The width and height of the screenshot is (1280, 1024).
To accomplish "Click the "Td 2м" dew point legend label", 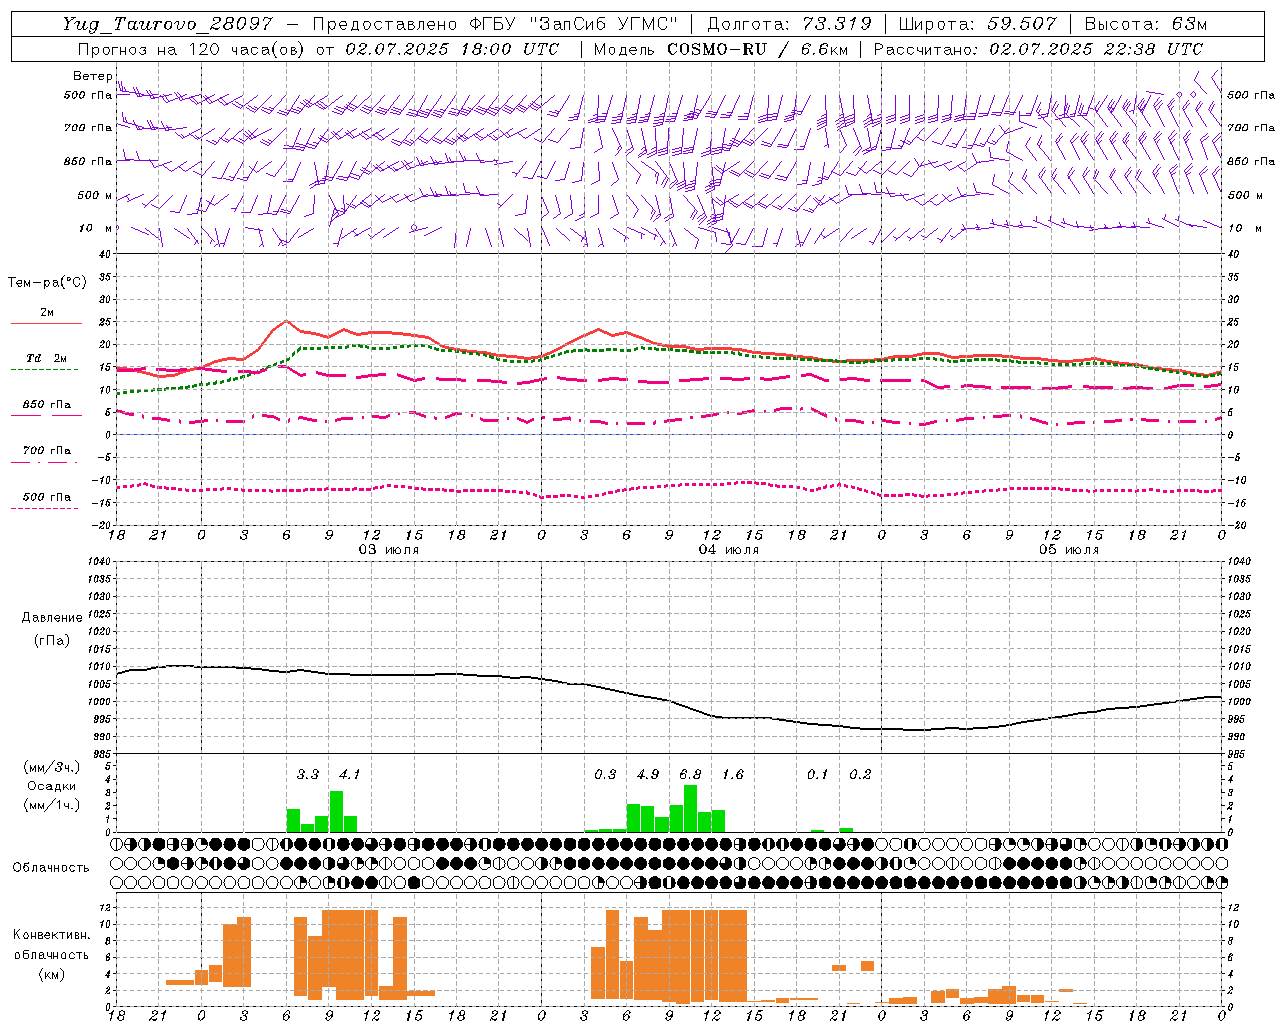I will click(46, 358).
